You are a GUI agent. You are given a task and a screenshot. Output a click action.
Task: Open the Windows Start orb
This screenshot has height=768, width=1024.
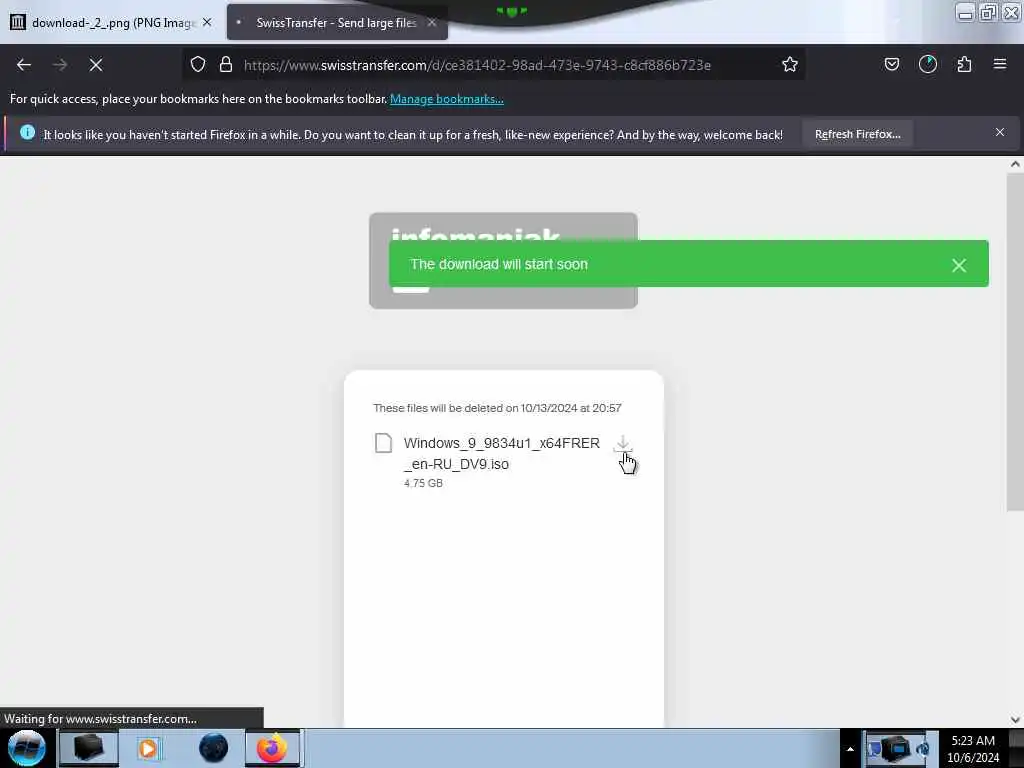point(27,748)
